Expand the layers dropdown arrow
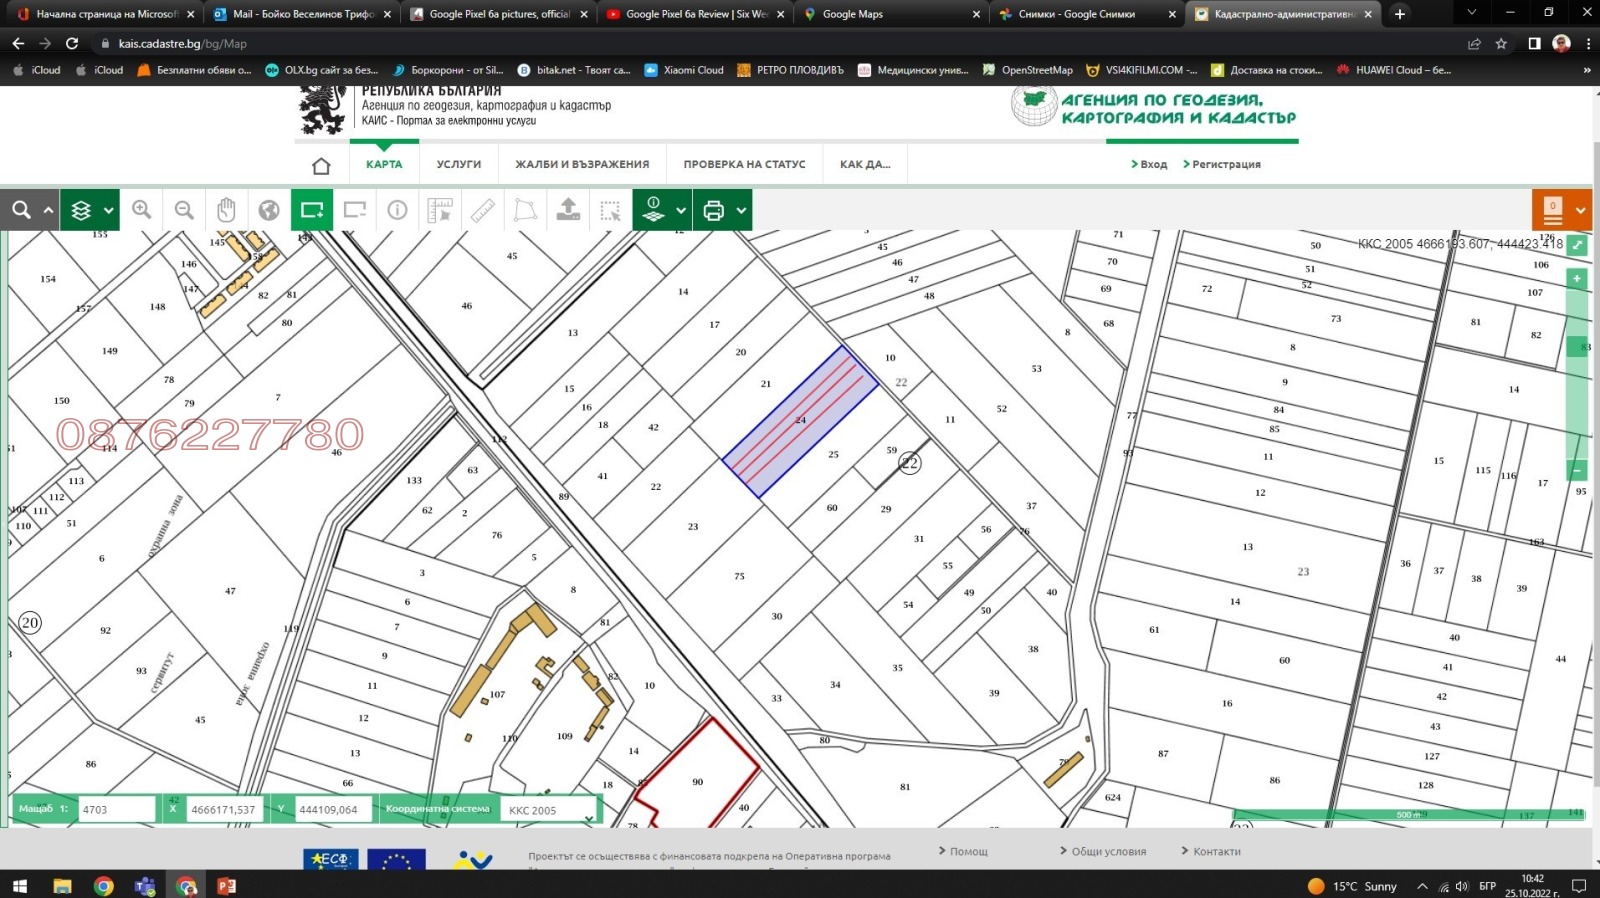The width and height of the screenshot is (1600, 898). tap(108, 211)
